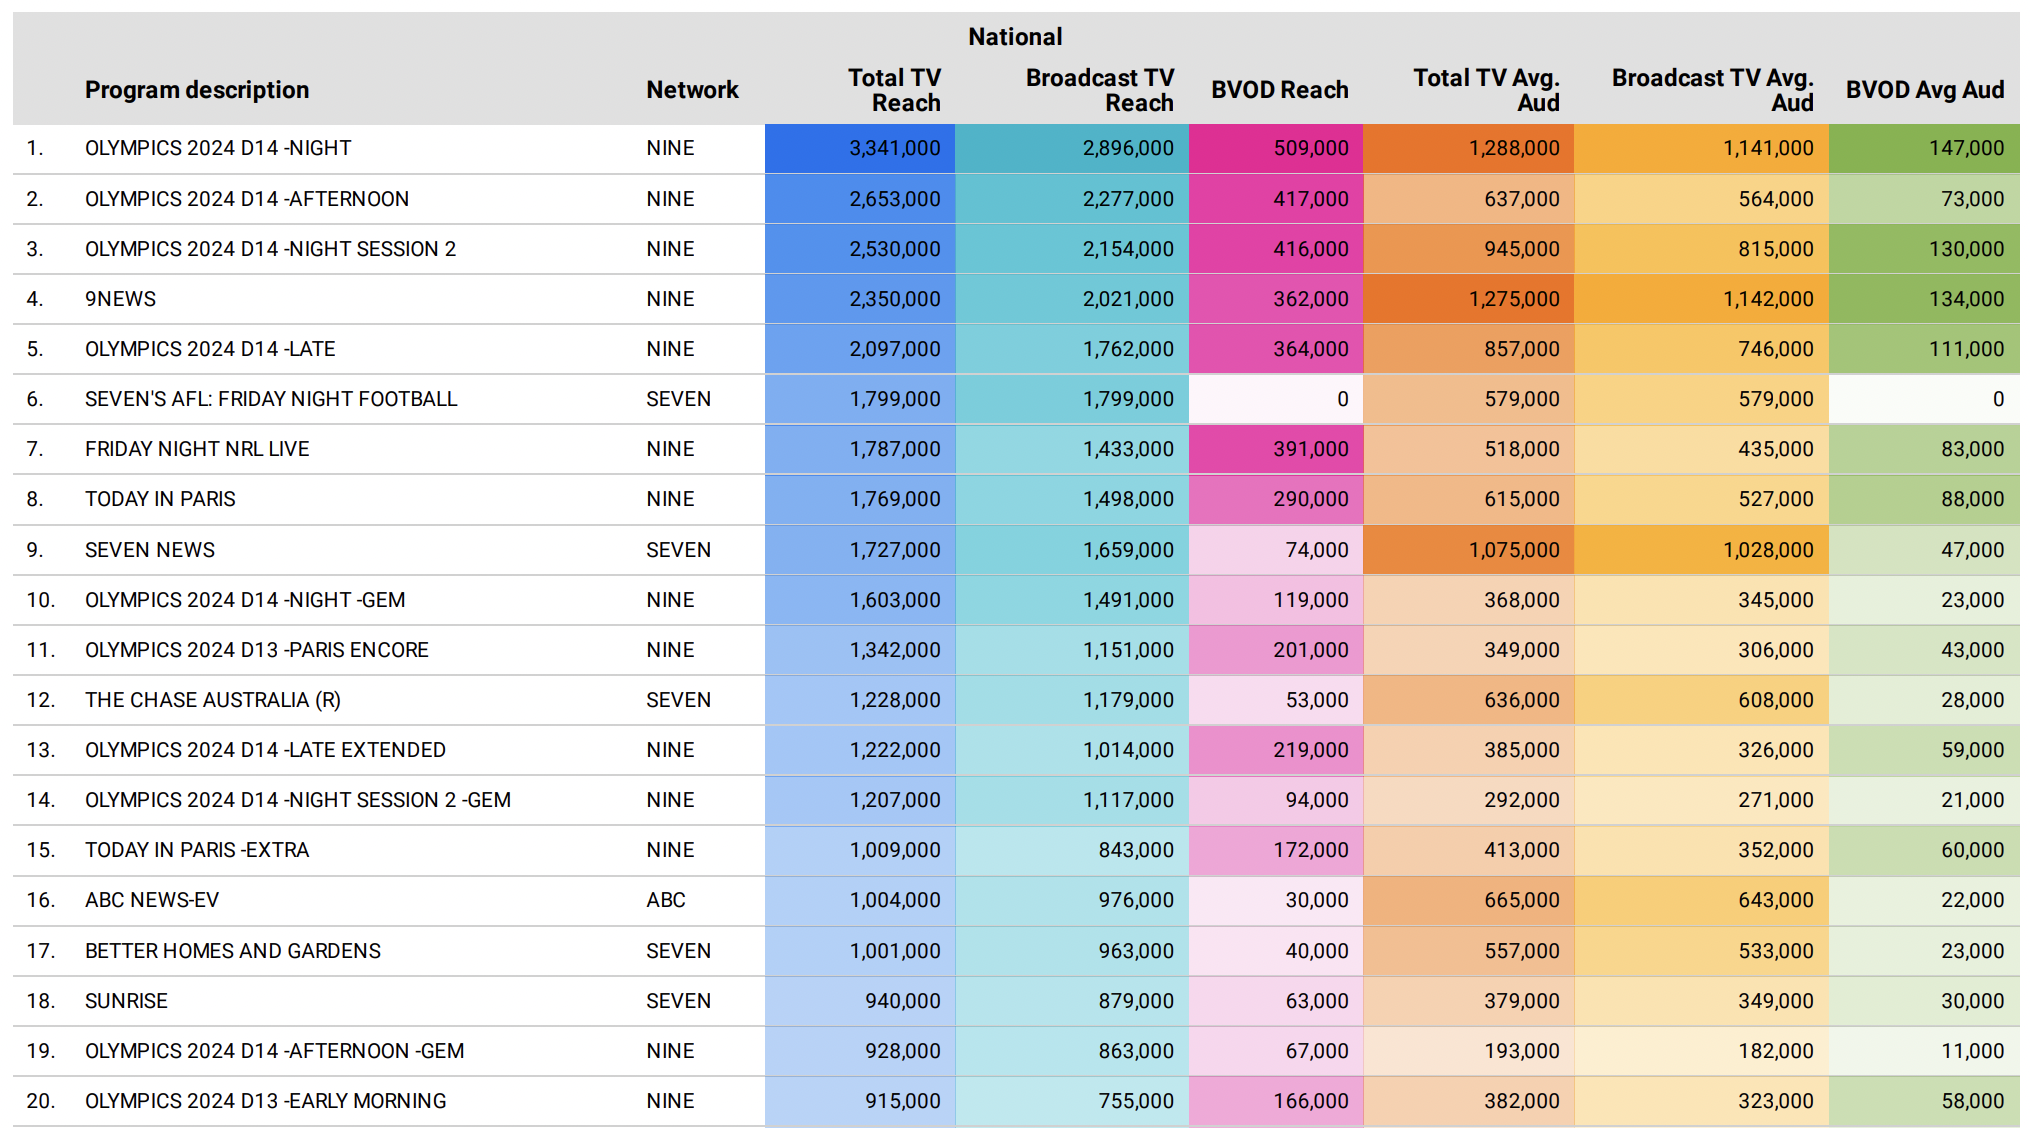Select the BVOD Avg Aud header
2030x1128 pixels.
click(x=1925, y=90)
